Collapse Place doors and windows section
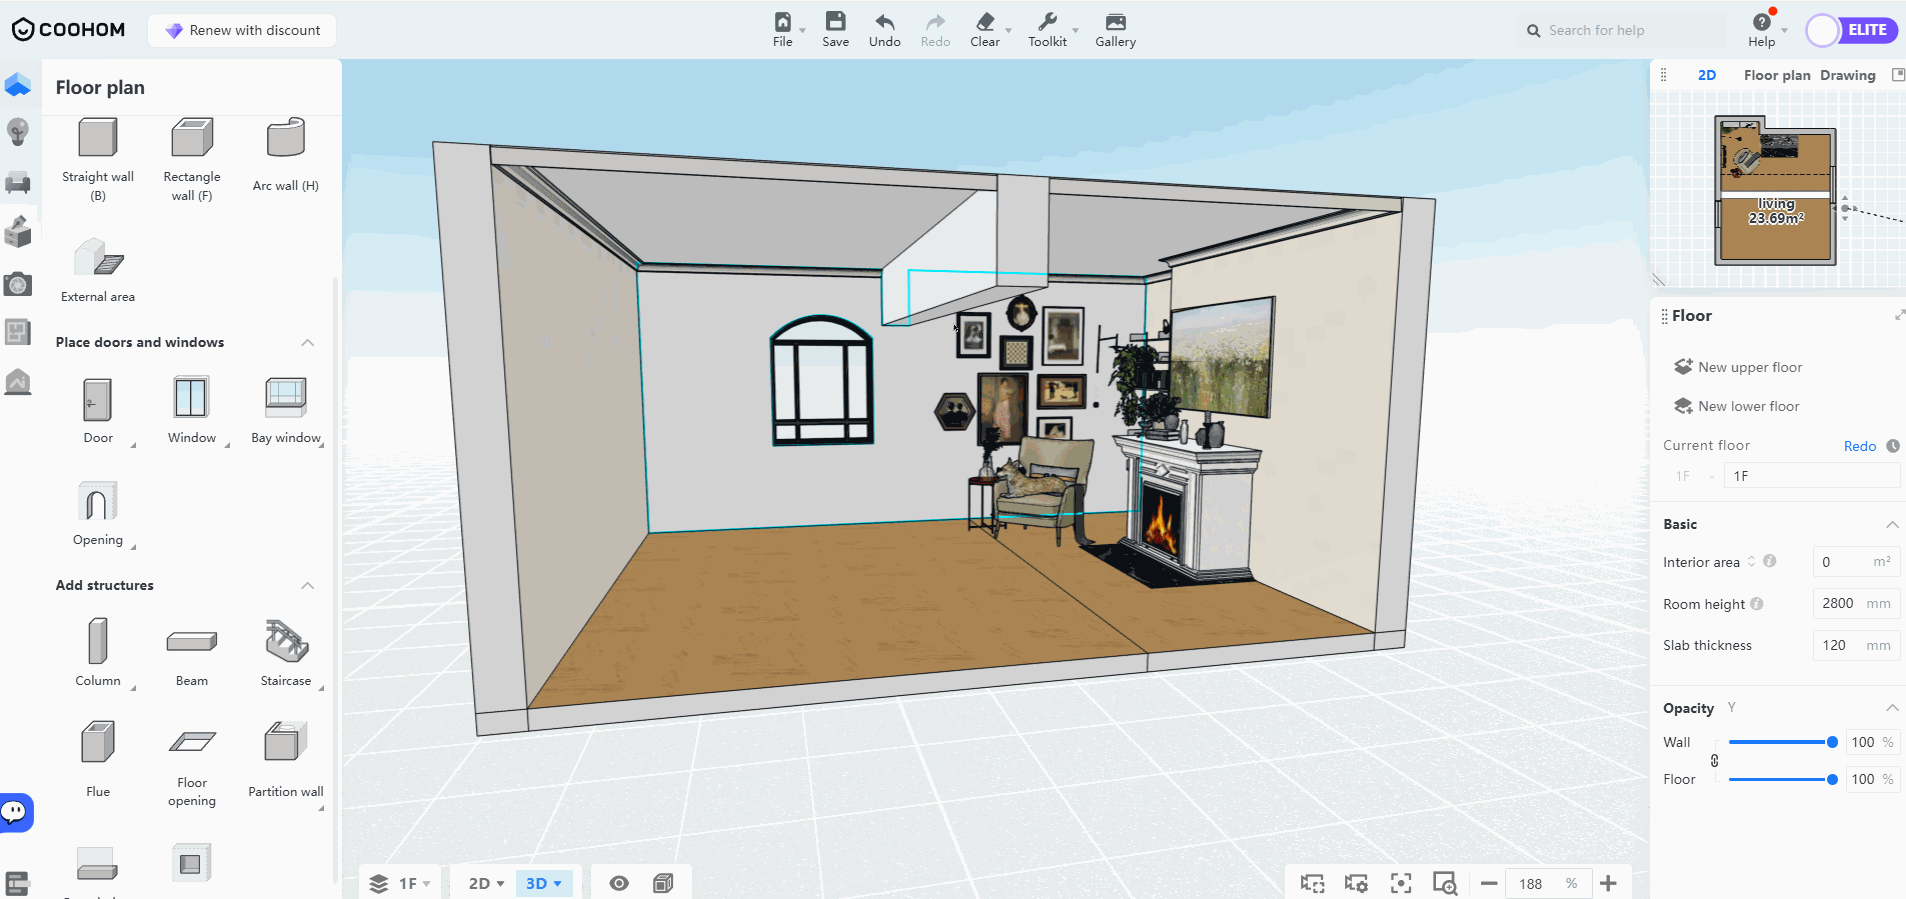Viewport: 1906px width, 899px height. (308, 342)
